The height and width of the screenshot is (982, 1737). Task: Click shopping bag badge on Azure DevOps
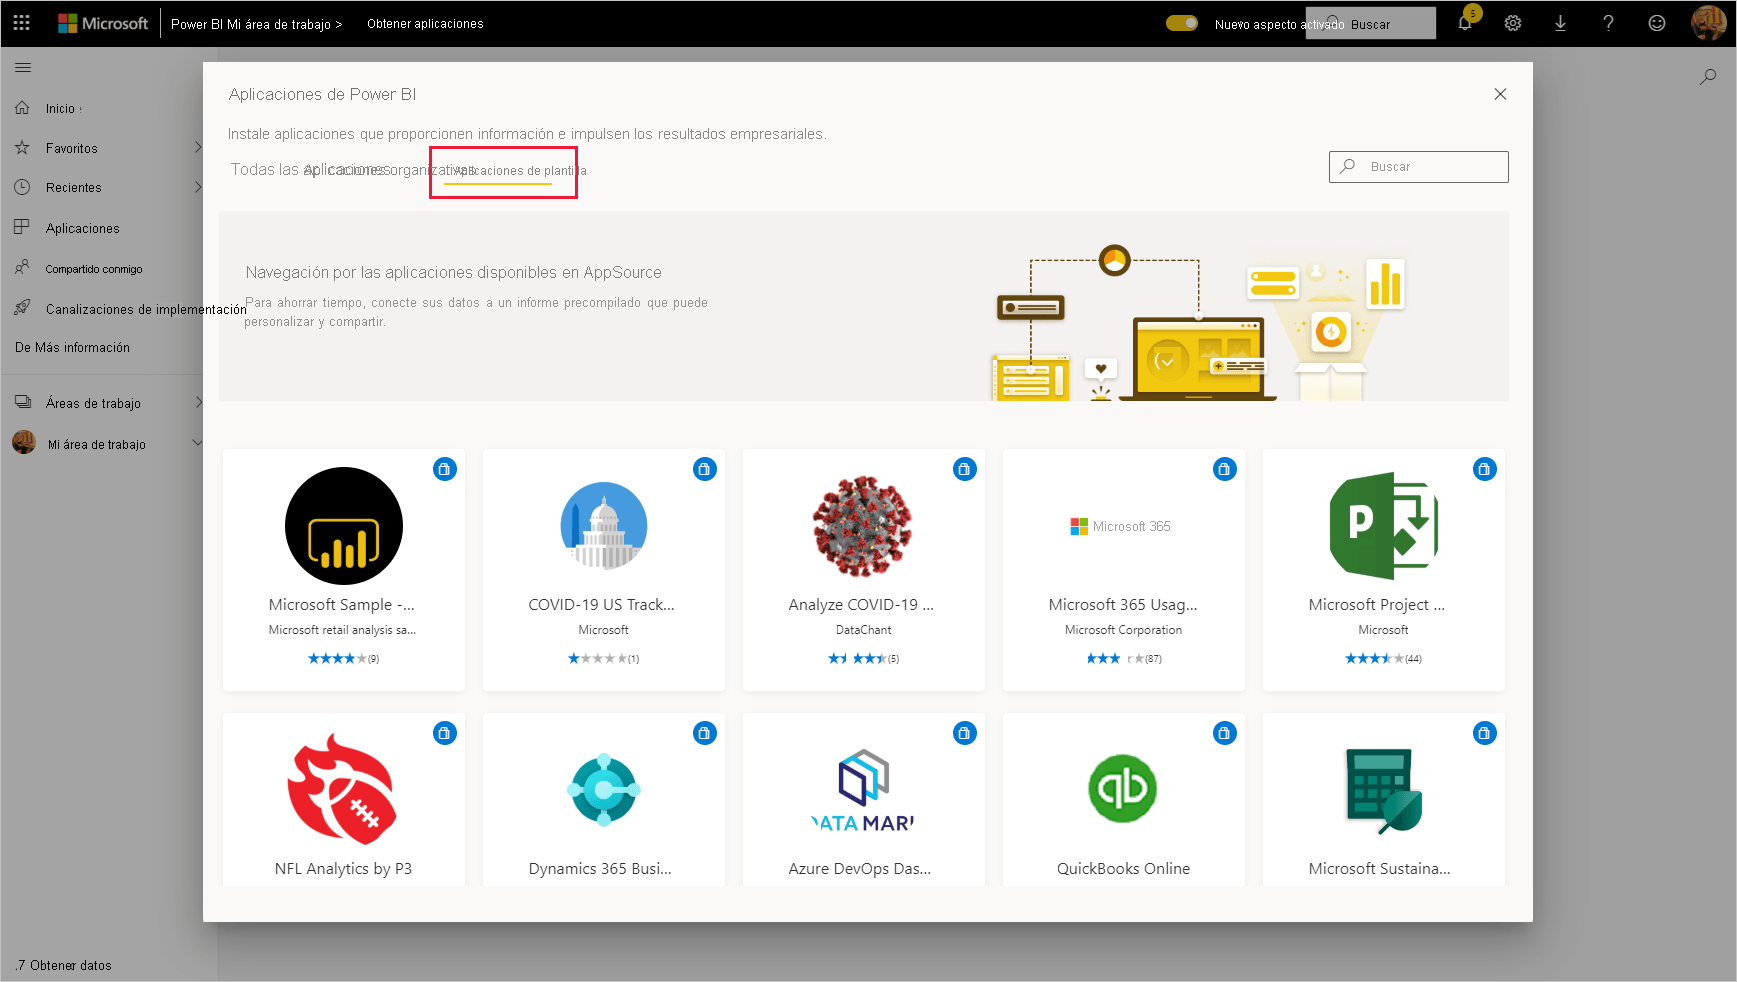pos(965,733)
